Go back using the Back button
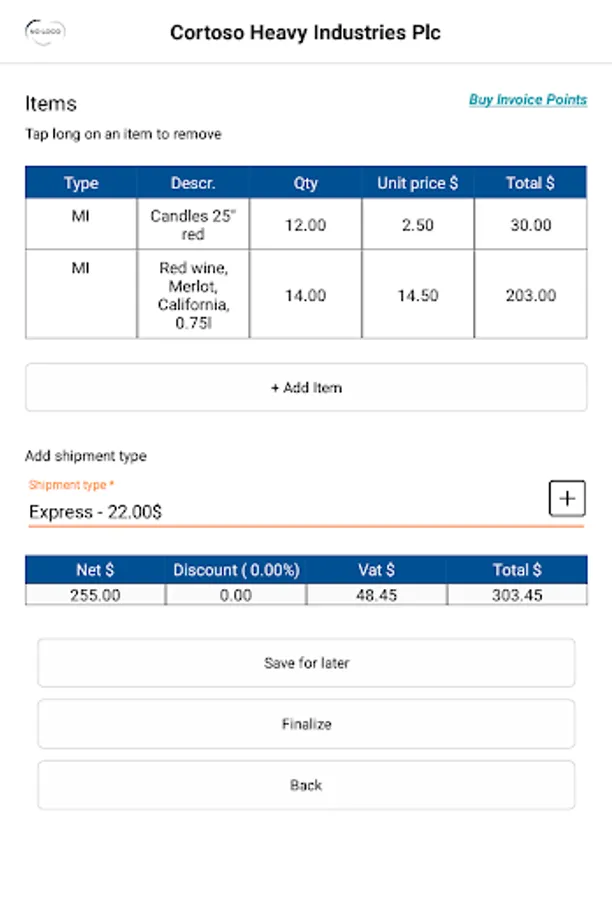612x900 pixels. pos(306,785)
